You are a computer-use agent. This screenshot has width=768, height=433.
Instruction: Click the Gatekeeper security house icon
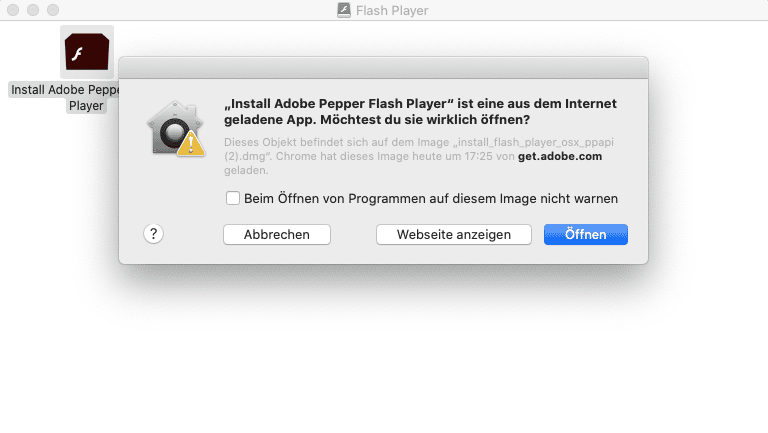[175, 129]
